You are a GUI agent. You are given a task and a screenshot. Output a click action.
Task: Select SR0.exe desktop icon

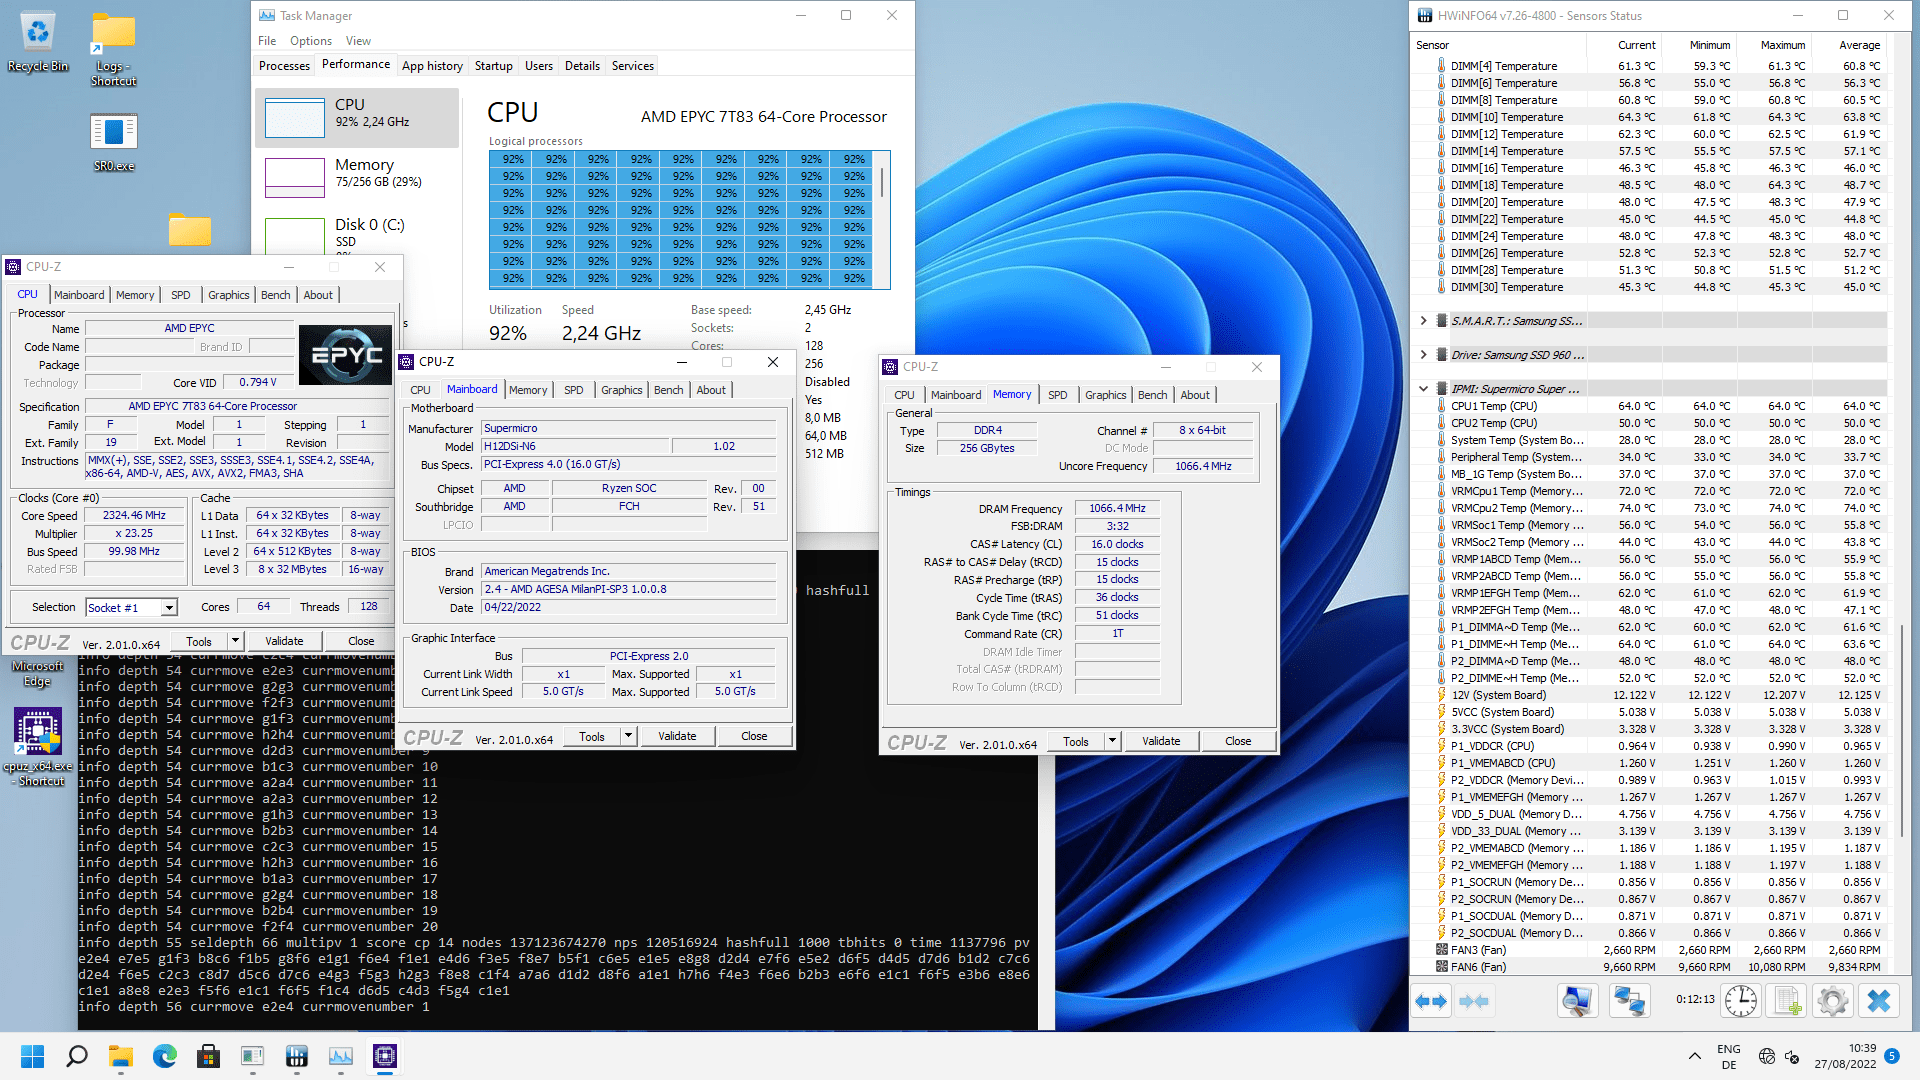coord(113,142)
